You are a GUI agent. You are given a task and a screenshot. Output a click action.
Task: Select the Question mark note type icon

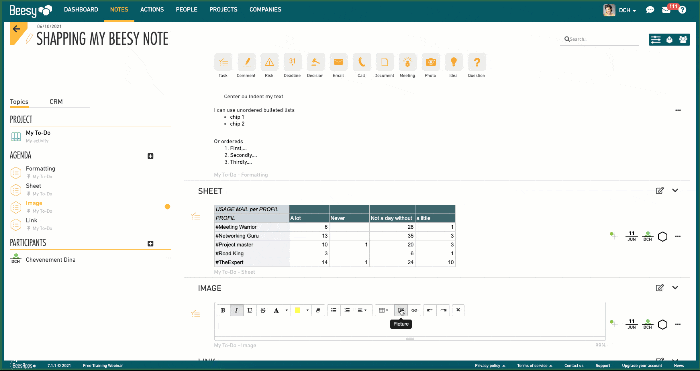(477, 62)
